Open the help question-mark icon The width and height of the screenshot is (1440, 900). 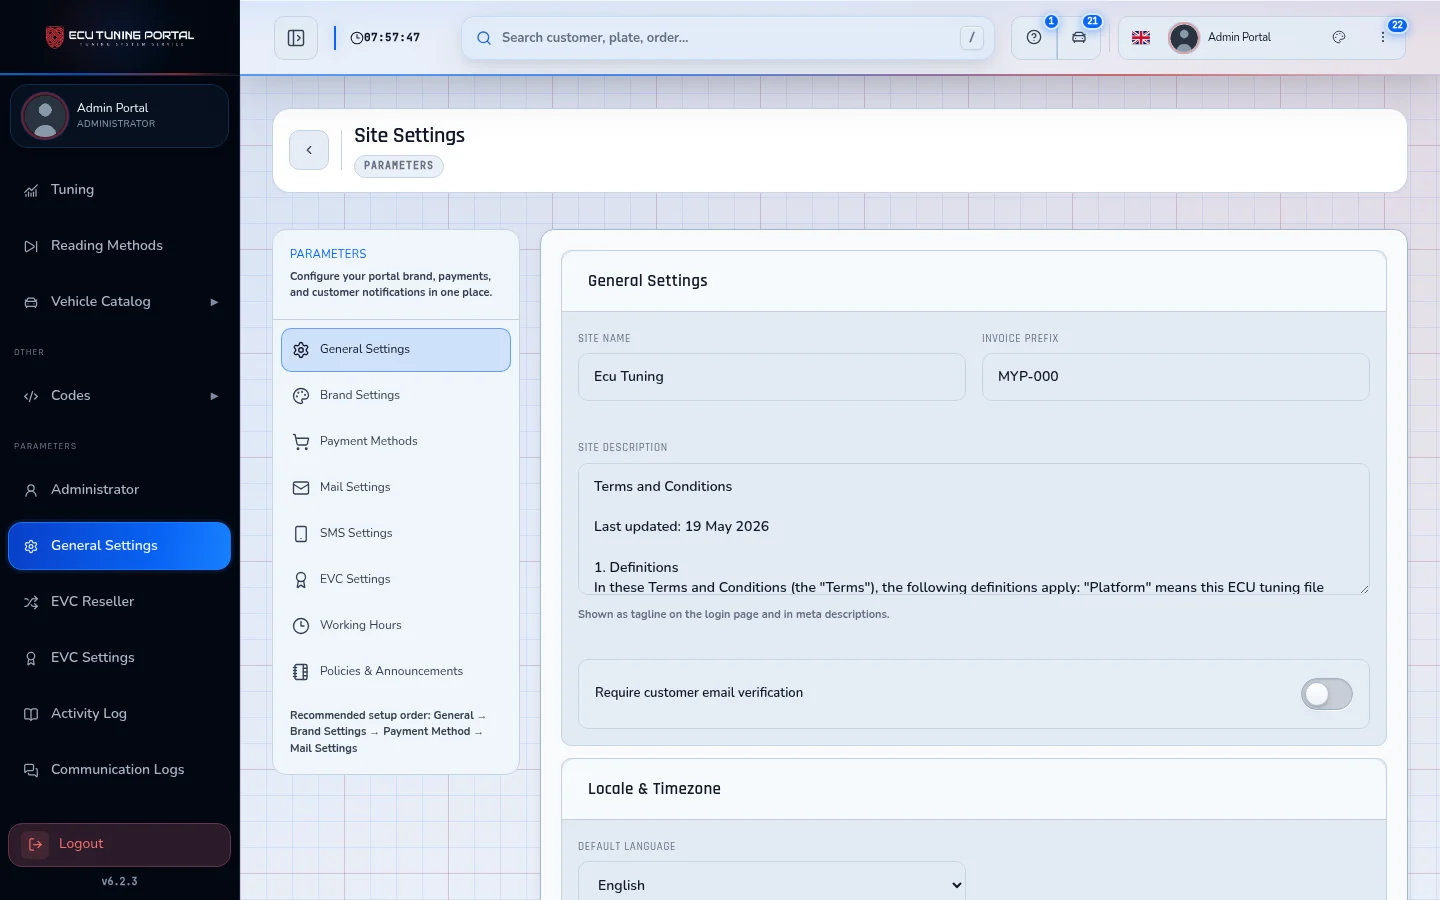point(1034,38)
